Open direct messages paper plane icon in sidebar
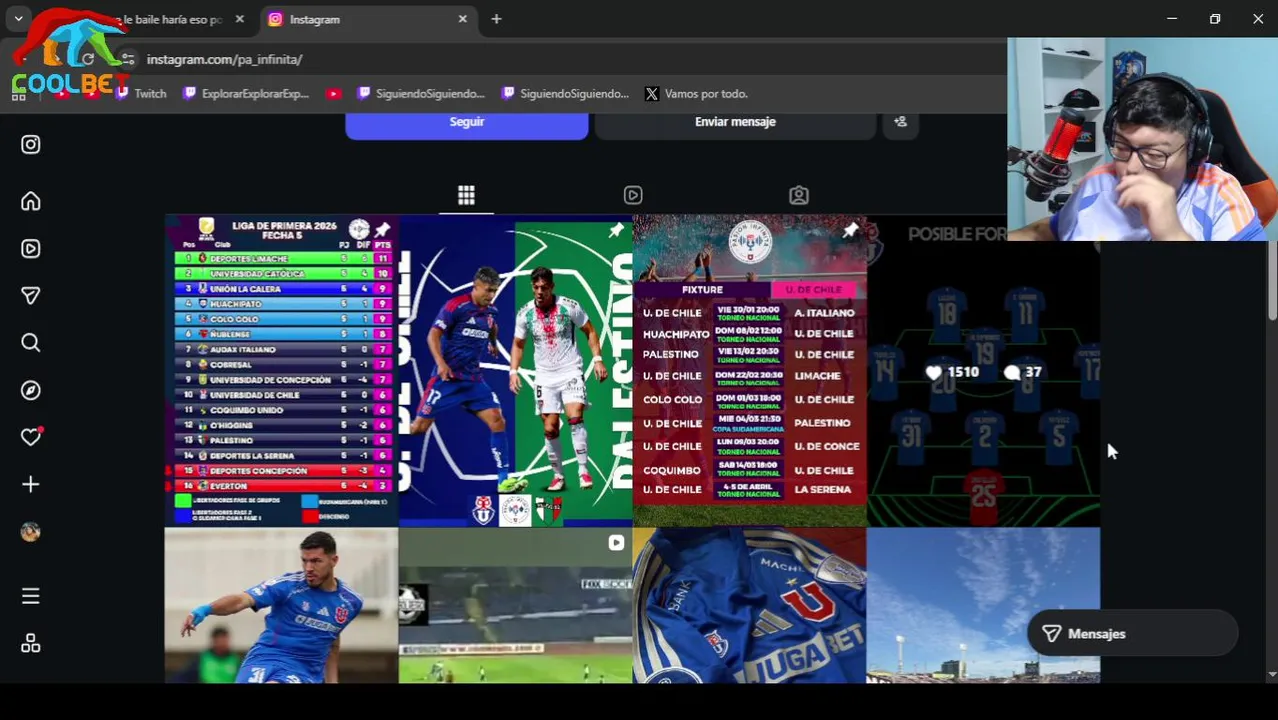Screen dimensions: 1278x720 click(x=31, y=295)
